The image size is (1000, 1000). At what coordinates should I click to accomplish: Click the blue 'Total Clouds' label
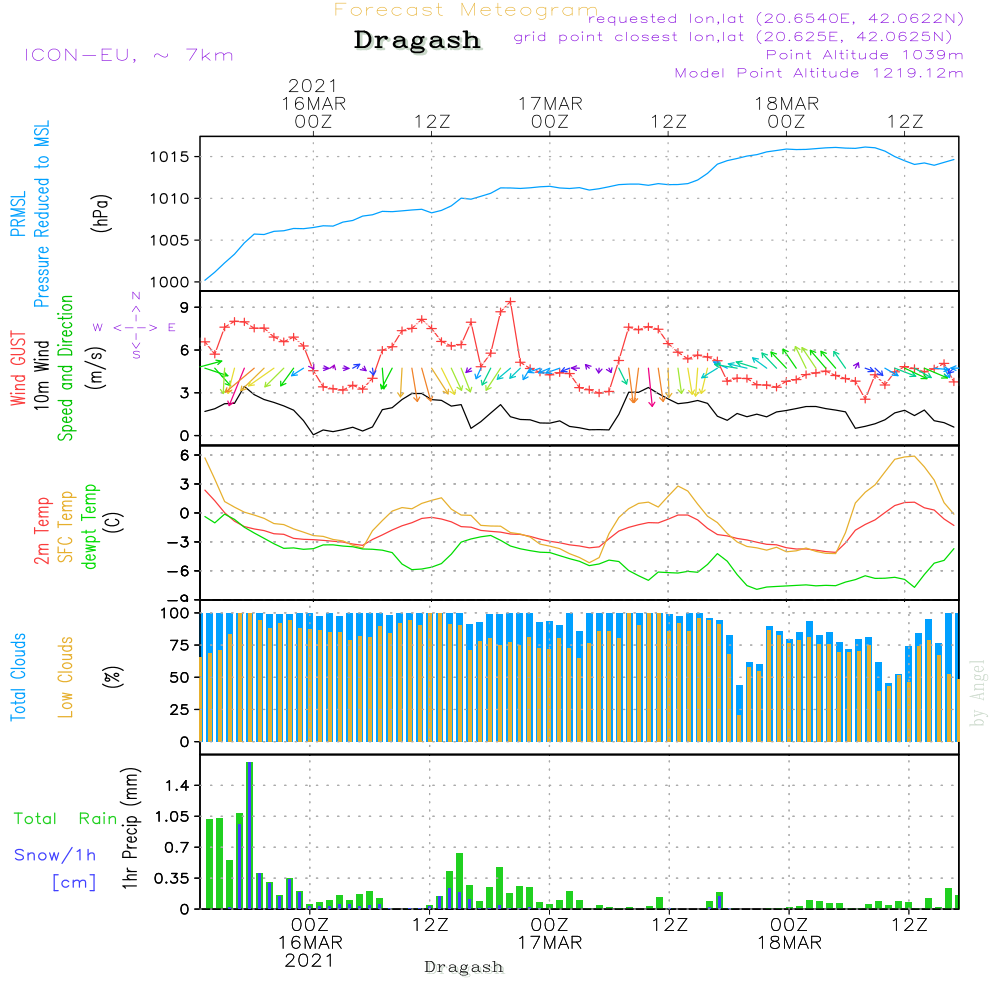18,677
